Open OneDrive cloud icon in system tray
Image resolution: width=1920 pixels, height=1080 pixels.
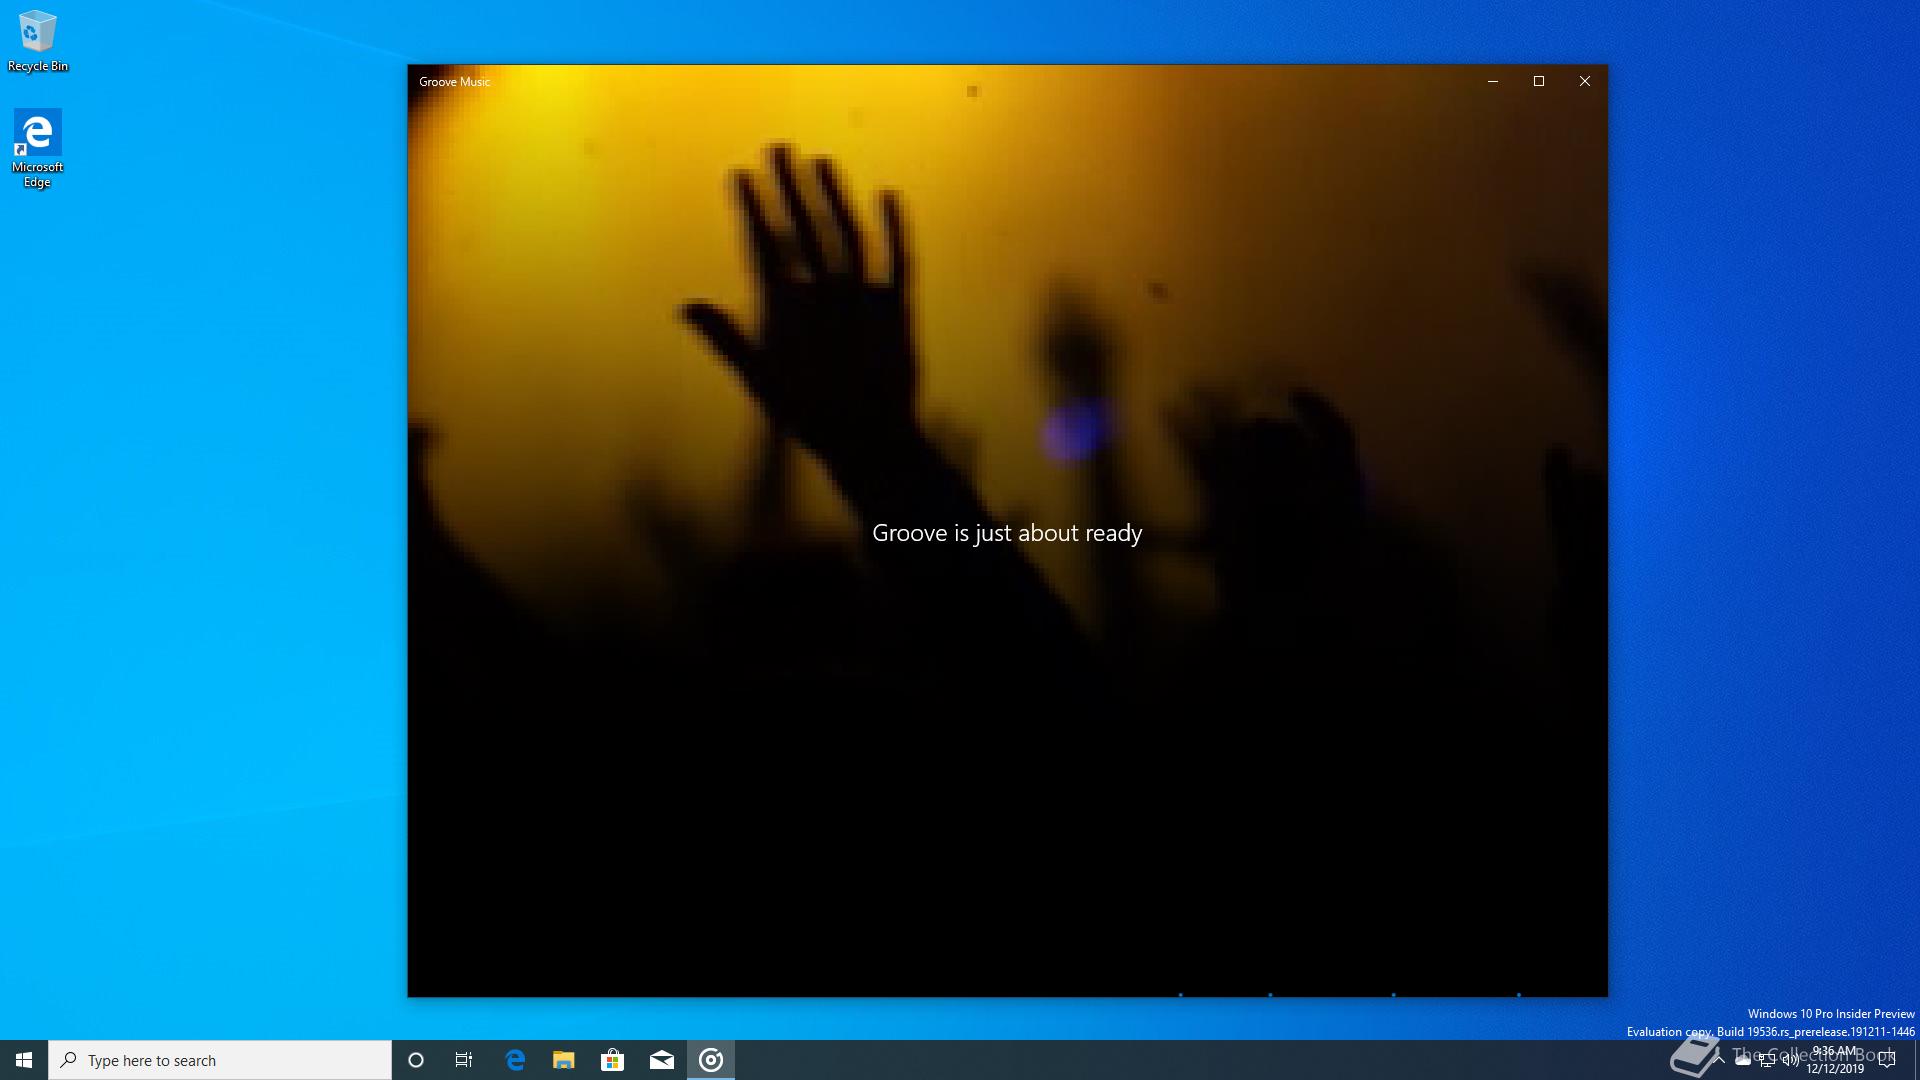(x=1743, y=1060)
